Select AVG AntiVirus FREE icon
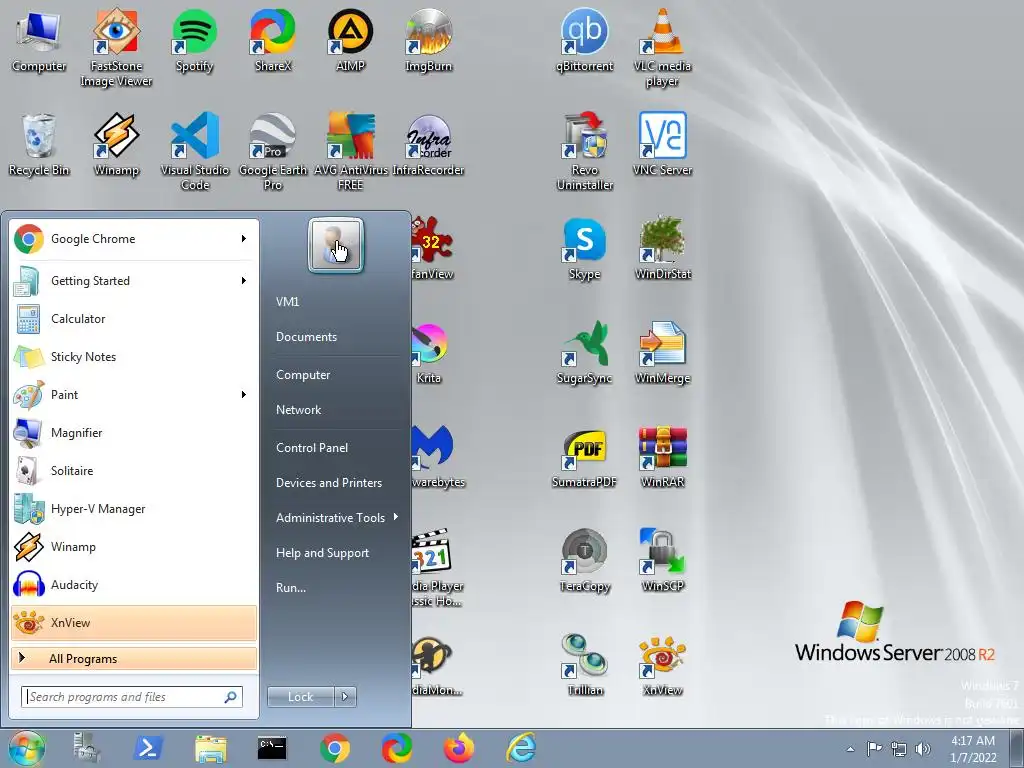Viewport: 1024px width, 768px height. tap(351, 152)
